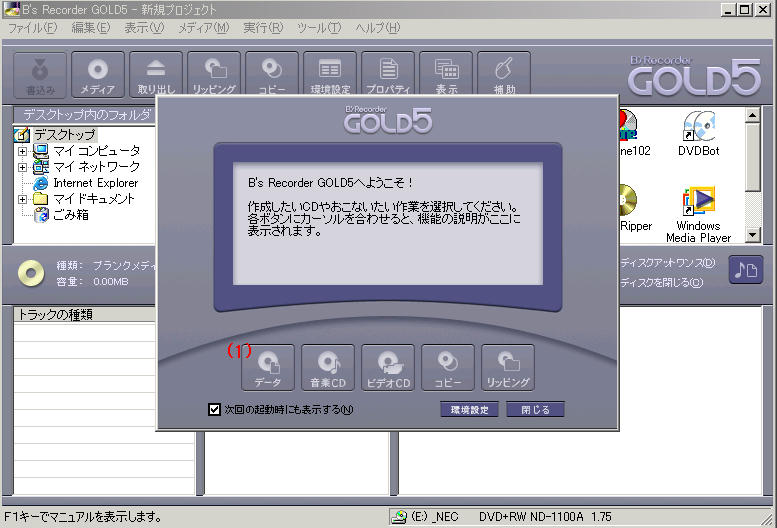Open the 表示(V) menu
The height and width of the screenshot is (528, 777).
(x=144, y=28)
